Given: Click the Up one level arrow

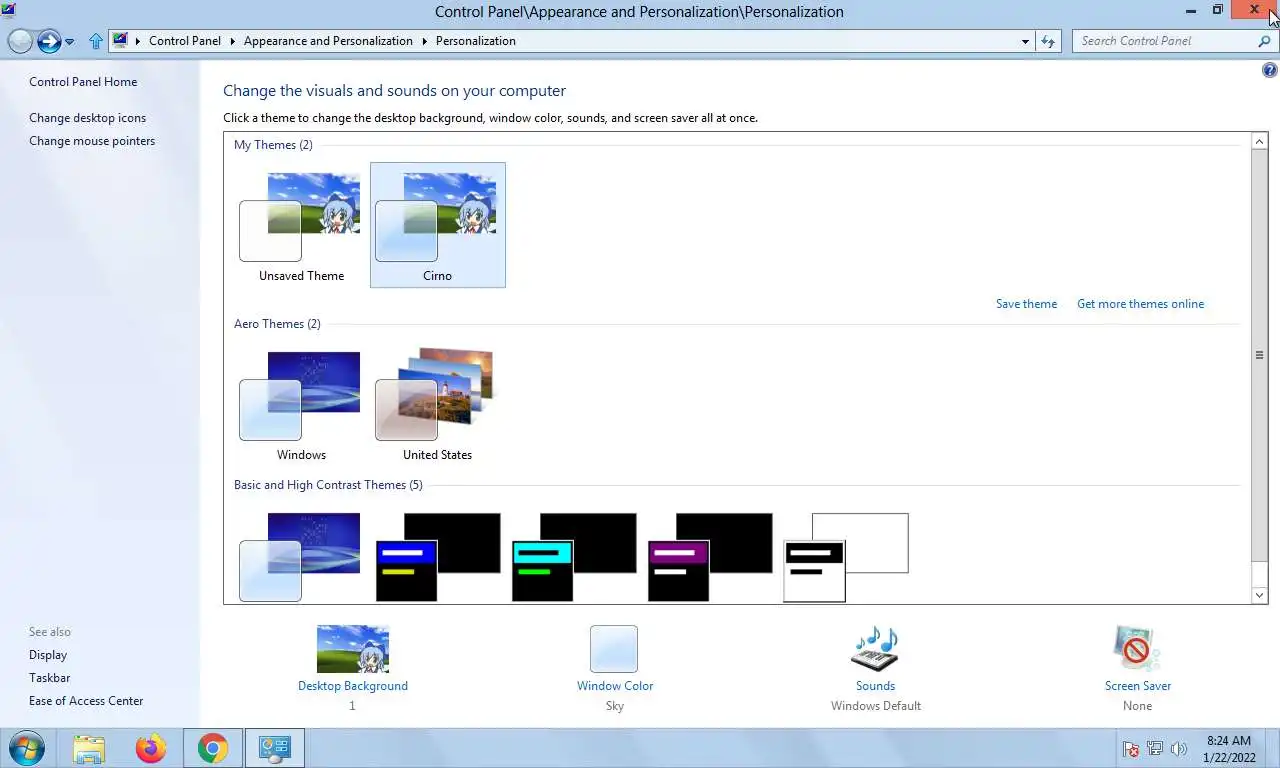Looking at the screenshot, I should [96, 41].
